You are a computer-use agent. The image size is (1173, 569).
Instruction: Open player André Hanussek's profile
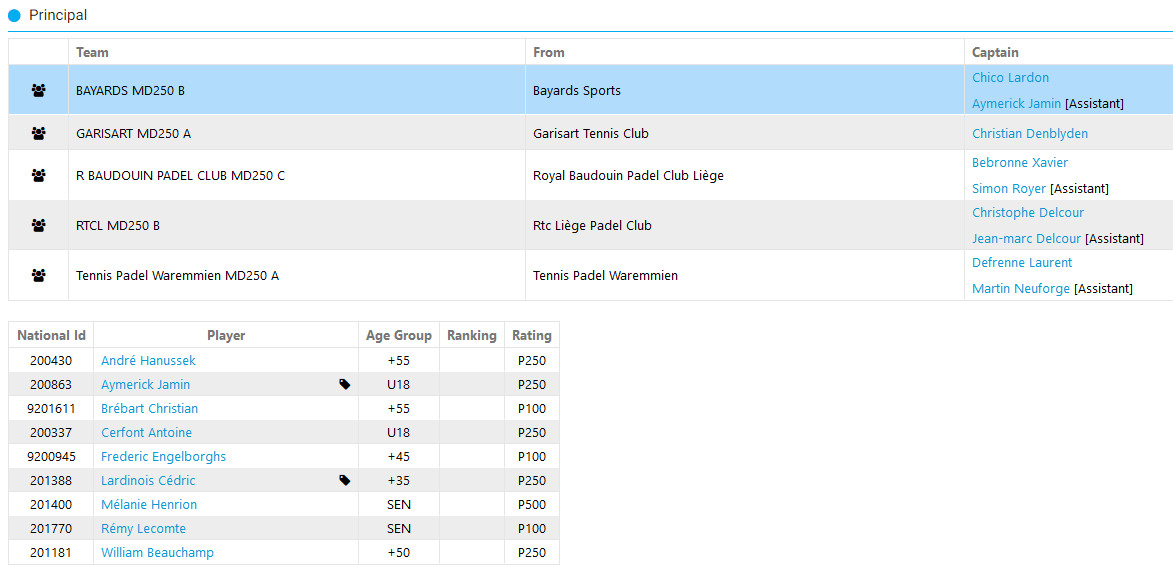coord(148,361)
